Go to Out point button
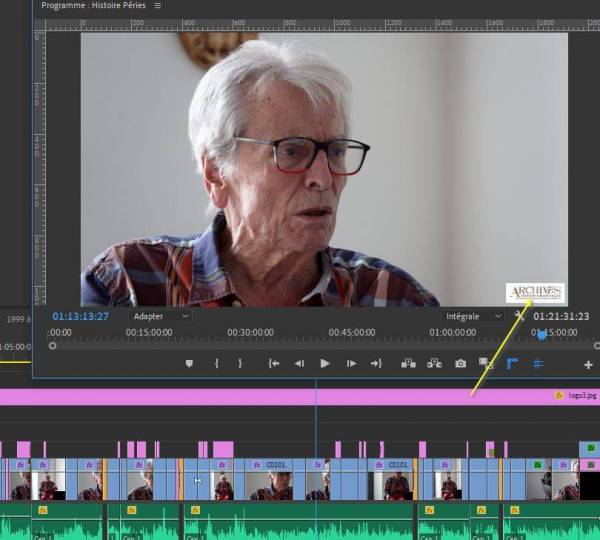 tap(376, 364)
